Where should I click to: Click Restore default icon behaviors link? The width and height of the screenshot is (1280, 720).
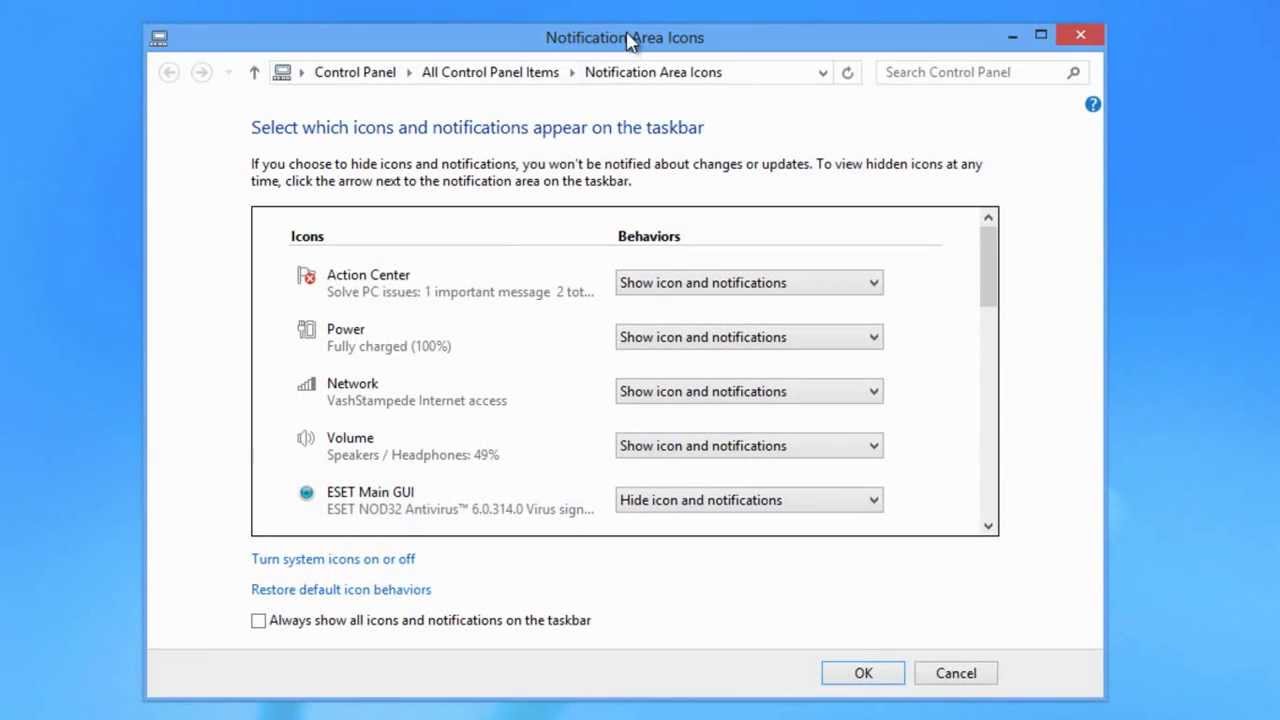coord(341,590)
